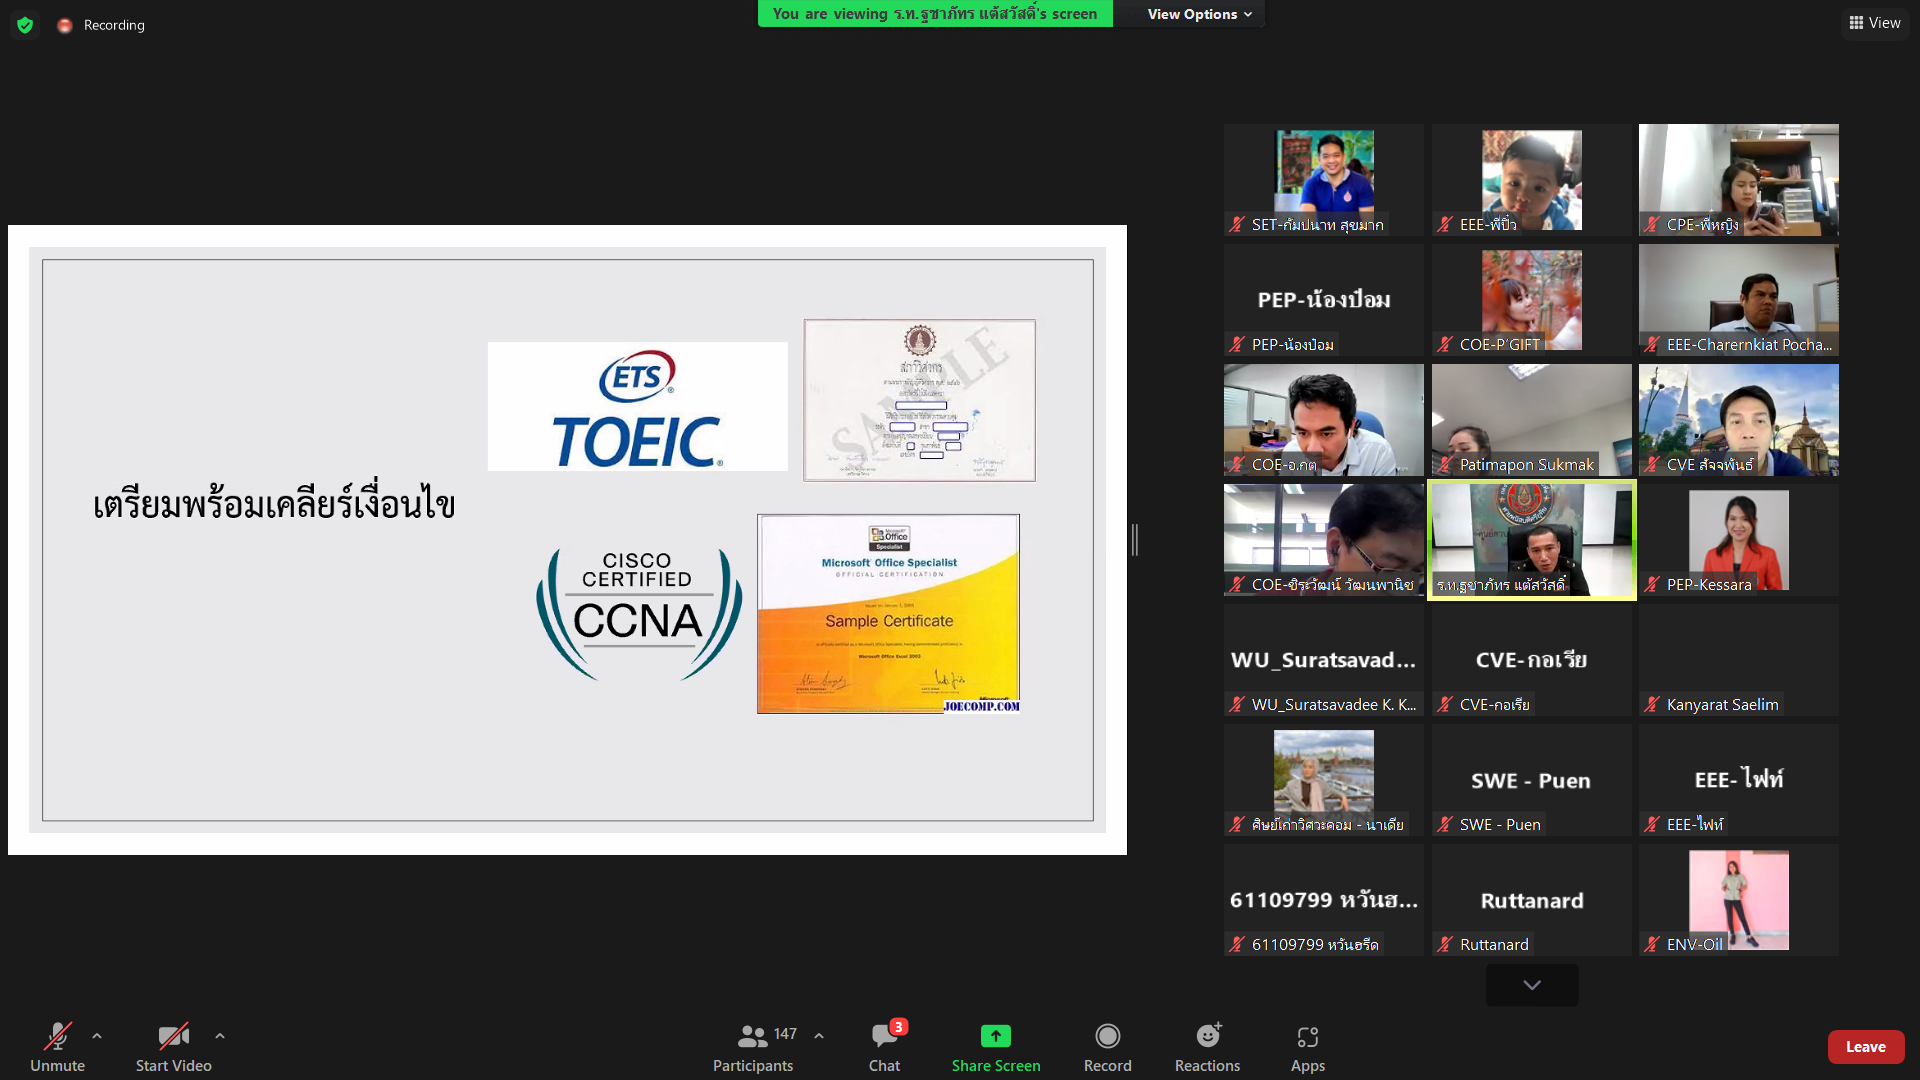The height and width of the screenshot is (1080, 1920).
Task: Click the red Leave button
Action: tap(1865, 1047)
